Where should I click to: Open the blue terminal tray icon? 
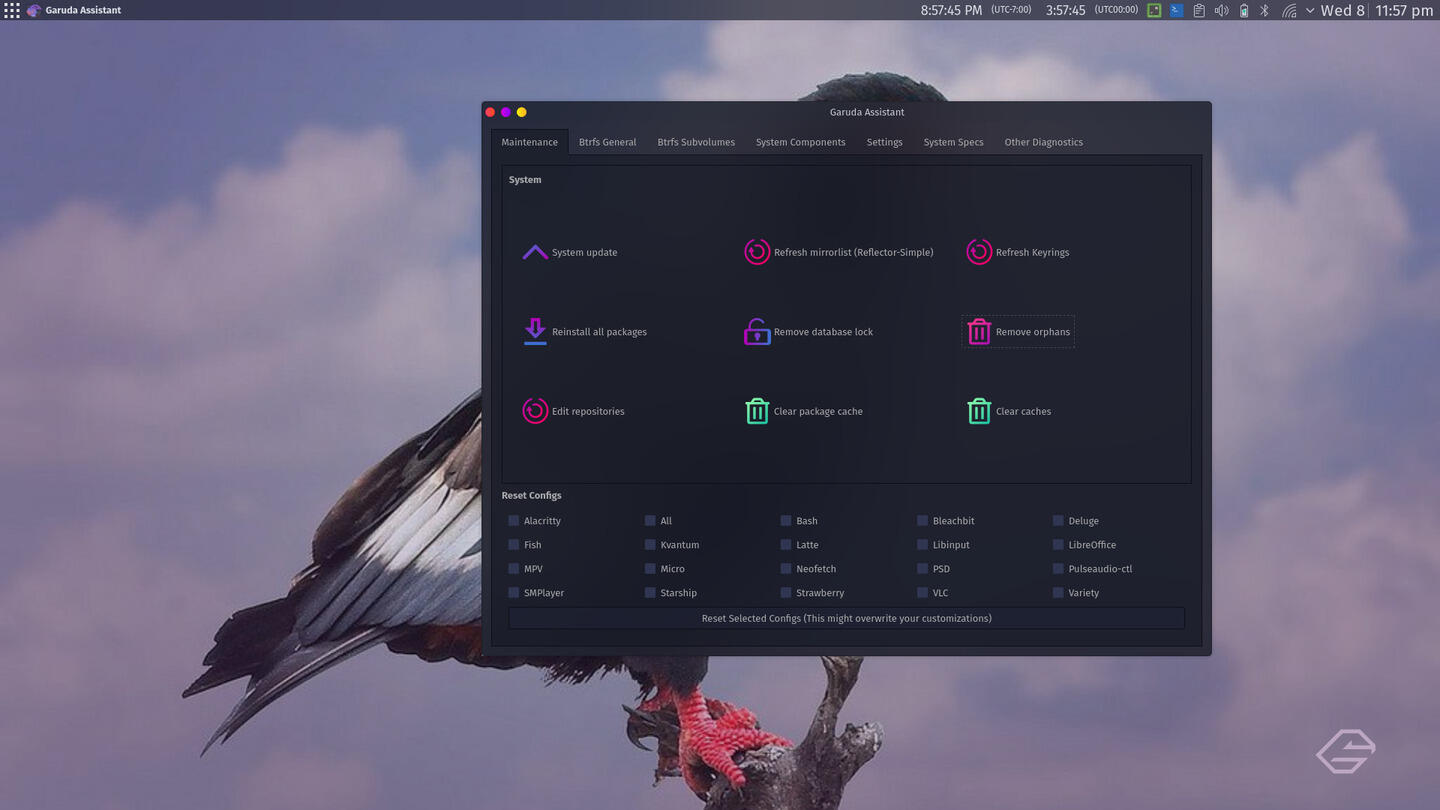click(1176, 10)
